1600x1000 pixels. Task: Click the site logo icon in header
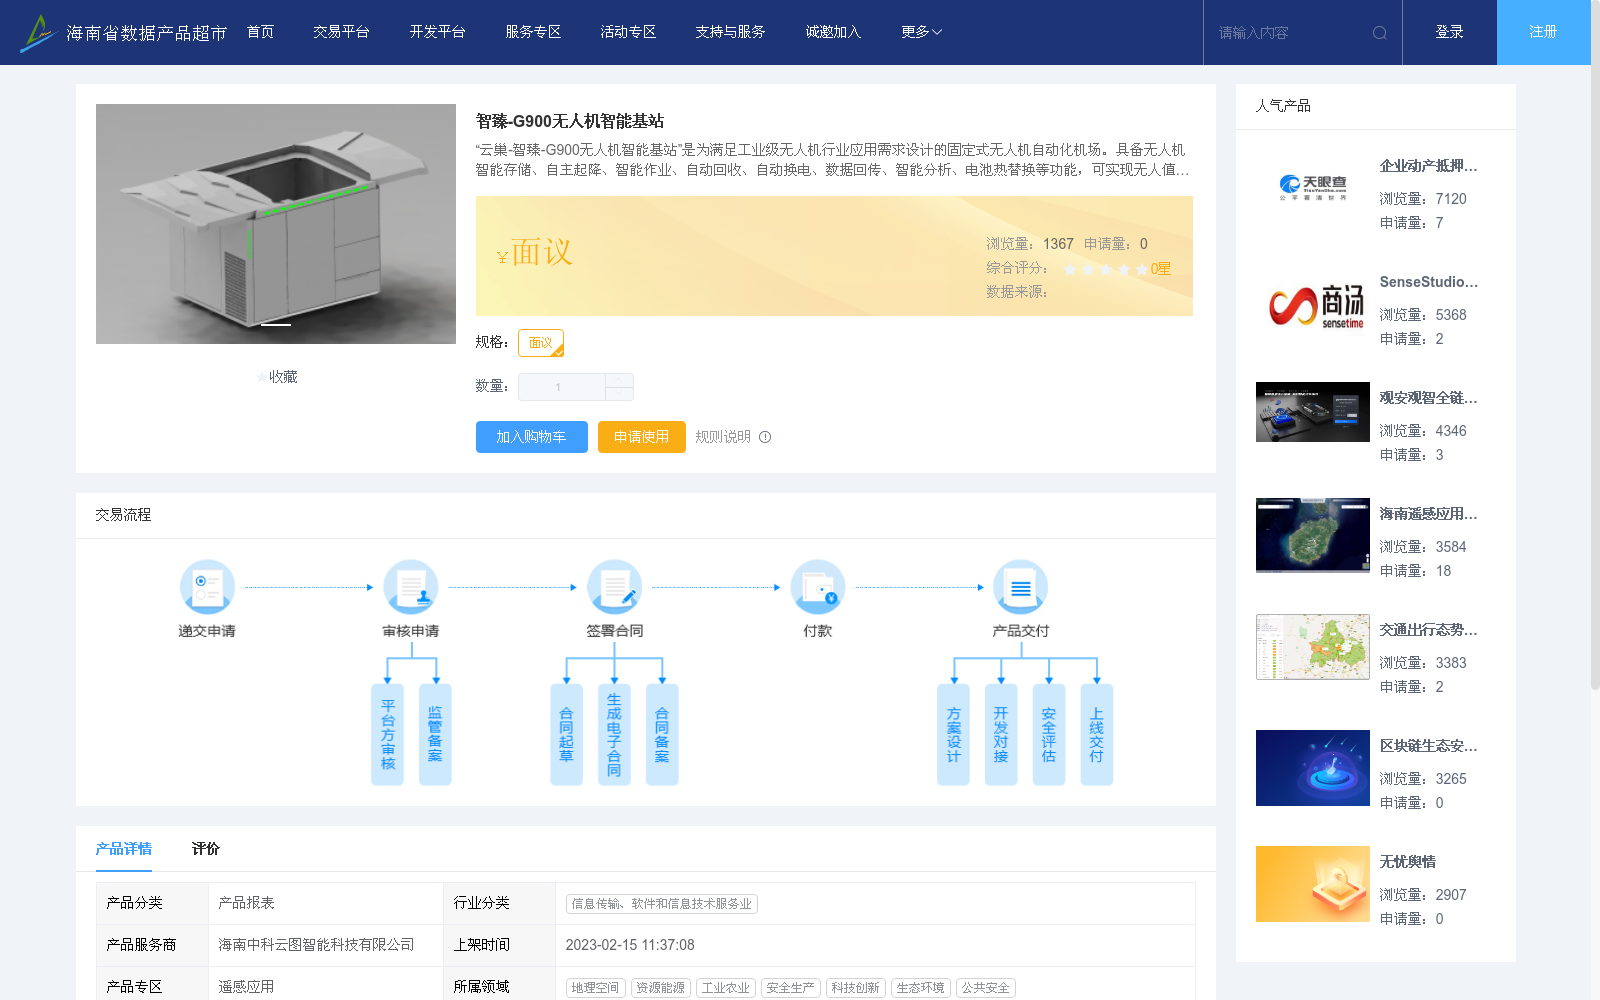coord(37,33)
